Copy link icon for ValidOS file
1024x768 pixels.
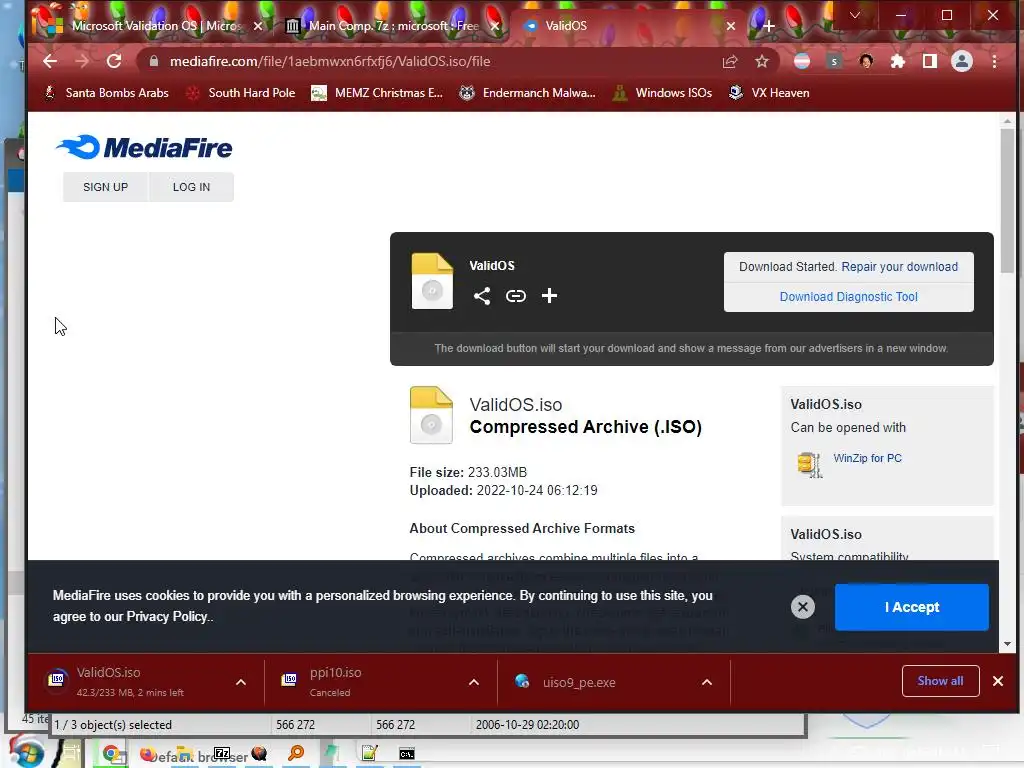516,296
